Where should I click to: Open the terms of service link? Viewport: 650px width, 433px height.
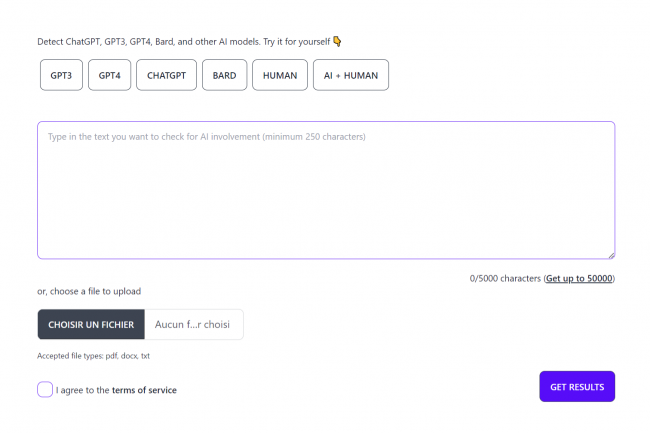click(144, 390)
